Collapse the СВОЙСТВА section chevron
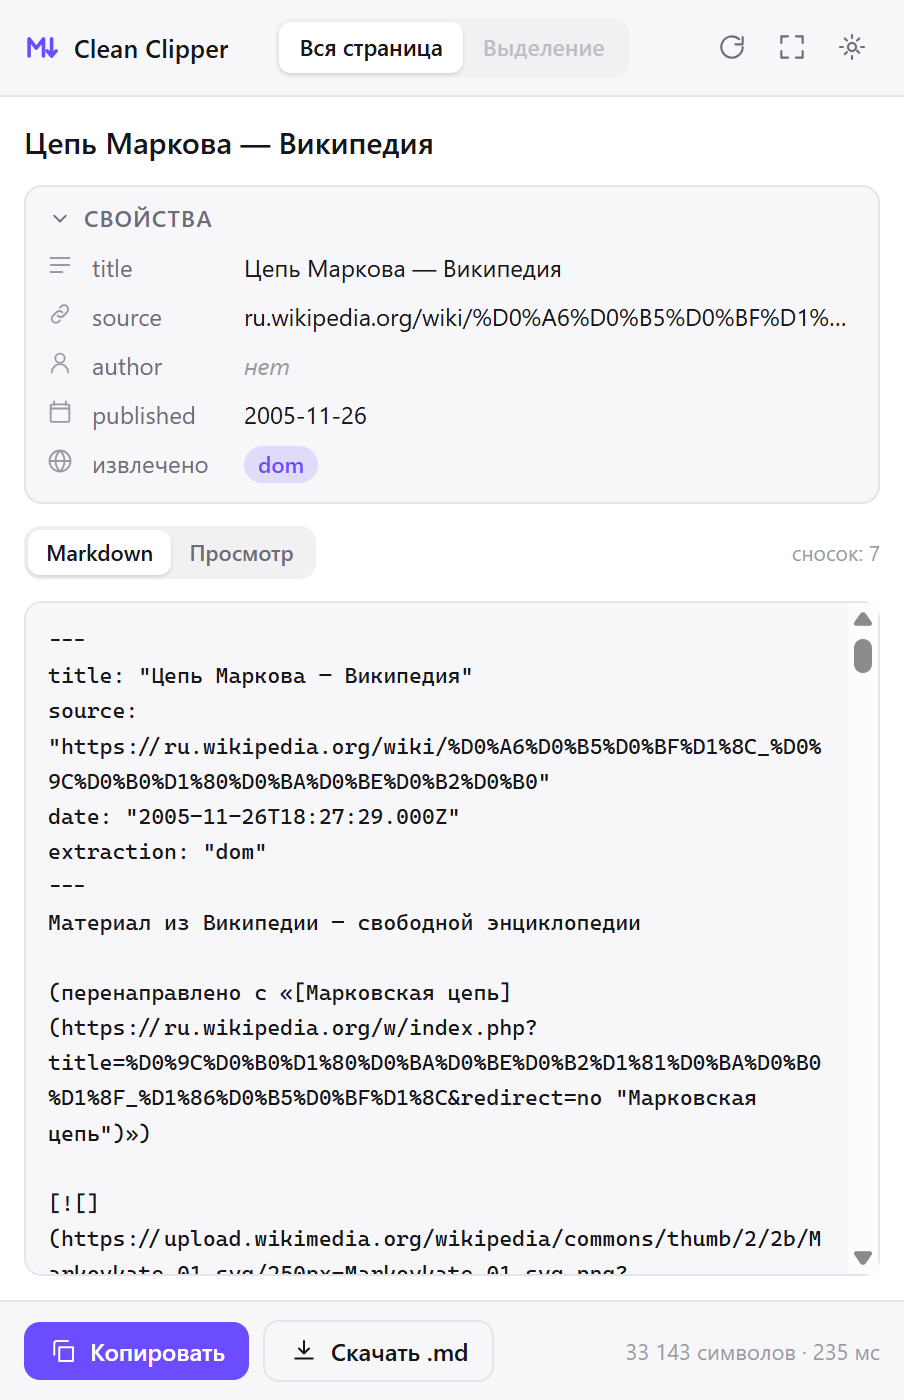The height and width of the screenshot is (1400, 904). [x=60, y=219]
